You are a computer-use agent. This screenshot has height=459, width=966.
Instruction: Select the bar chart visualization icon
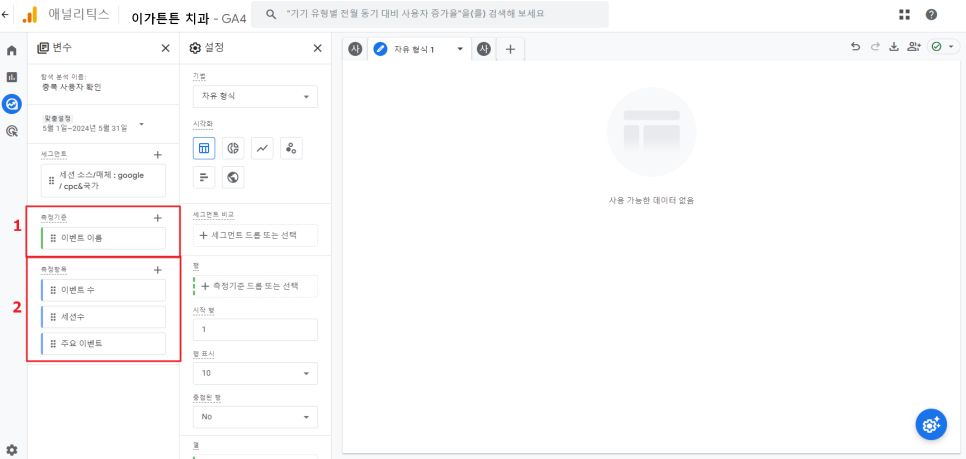coord(204,177)
